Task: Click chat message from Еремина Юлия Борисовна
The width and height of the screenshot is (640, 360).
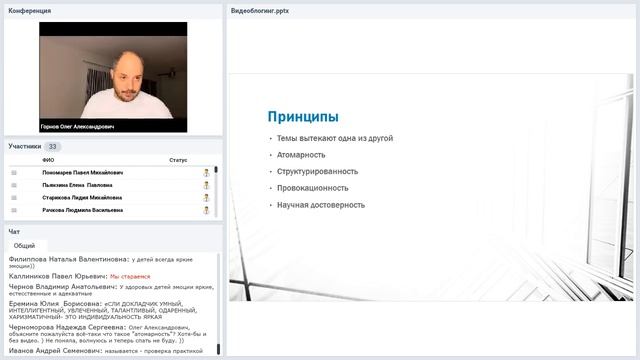Action: coord(103,310)
